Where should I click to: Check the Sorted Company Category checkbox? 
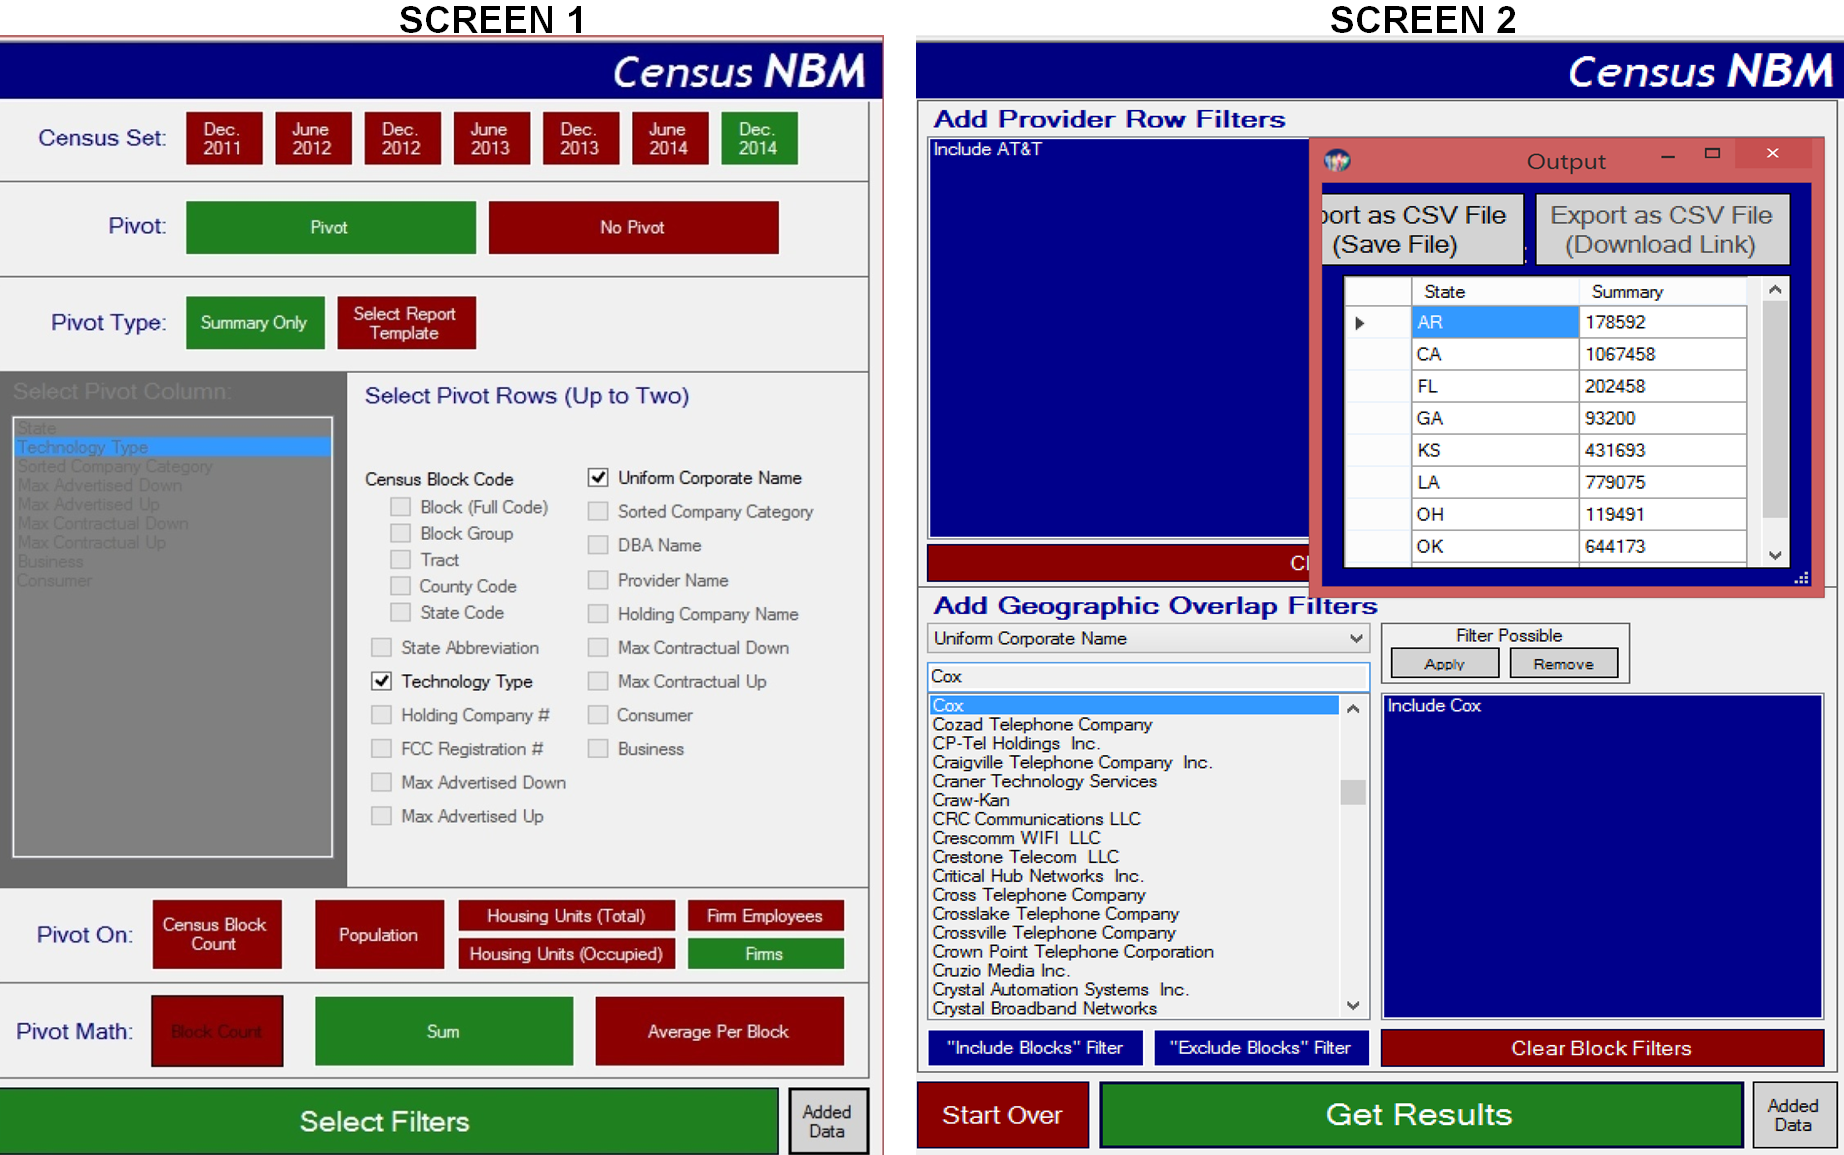tap(598, 511)
